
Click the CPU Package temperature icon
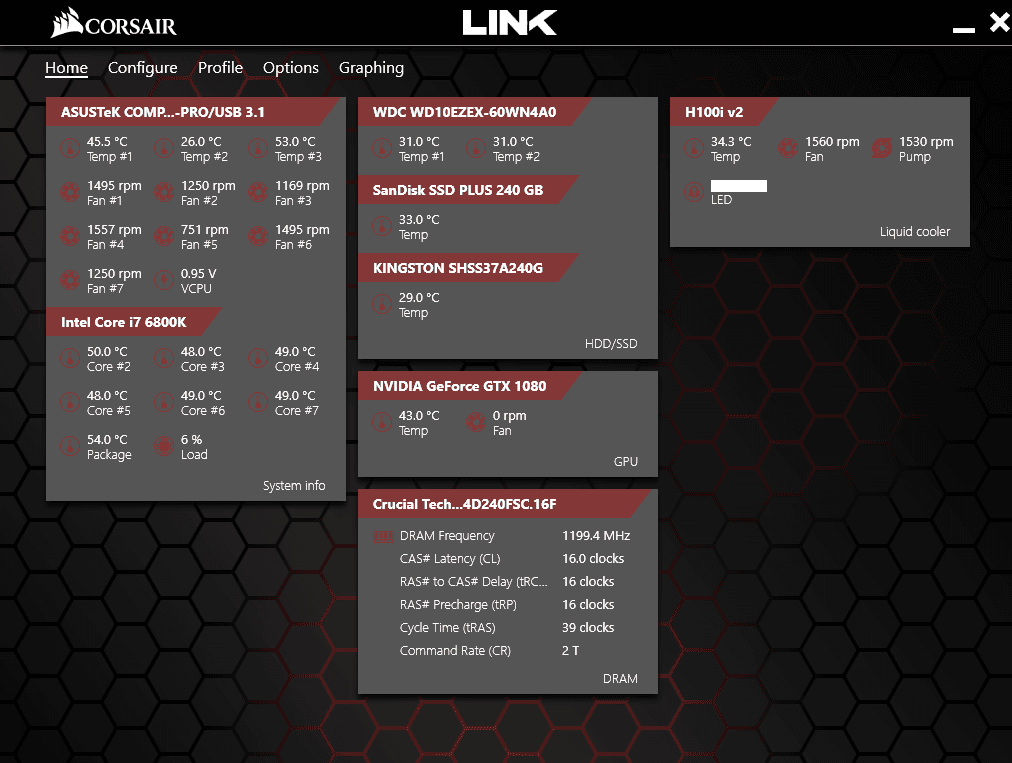point(70,446)
